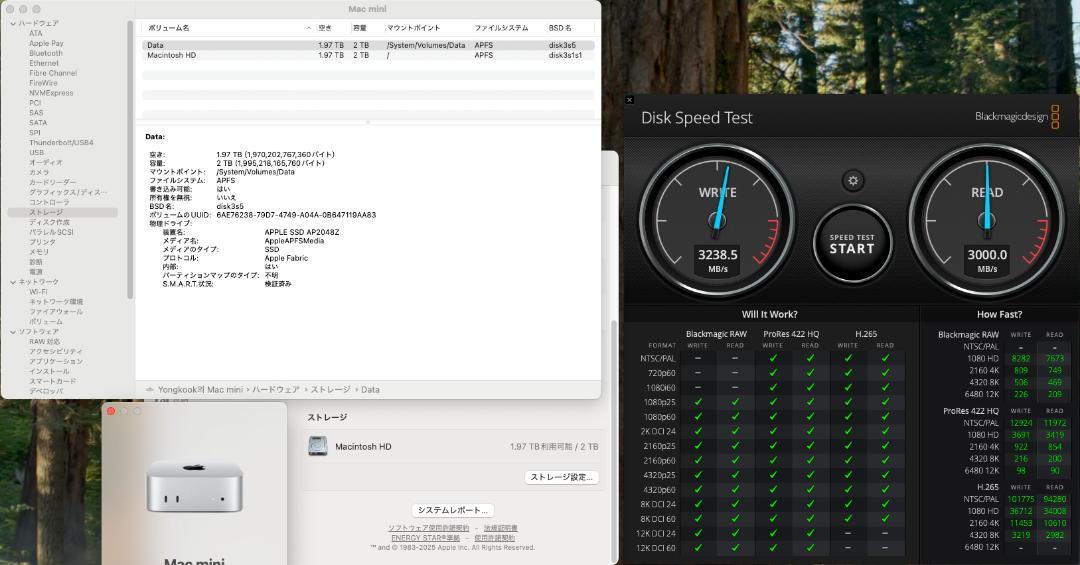Toggle sort order on ボリューム名 column arrow
This screenshot has width=1080, height=565.
pos(308,28)
